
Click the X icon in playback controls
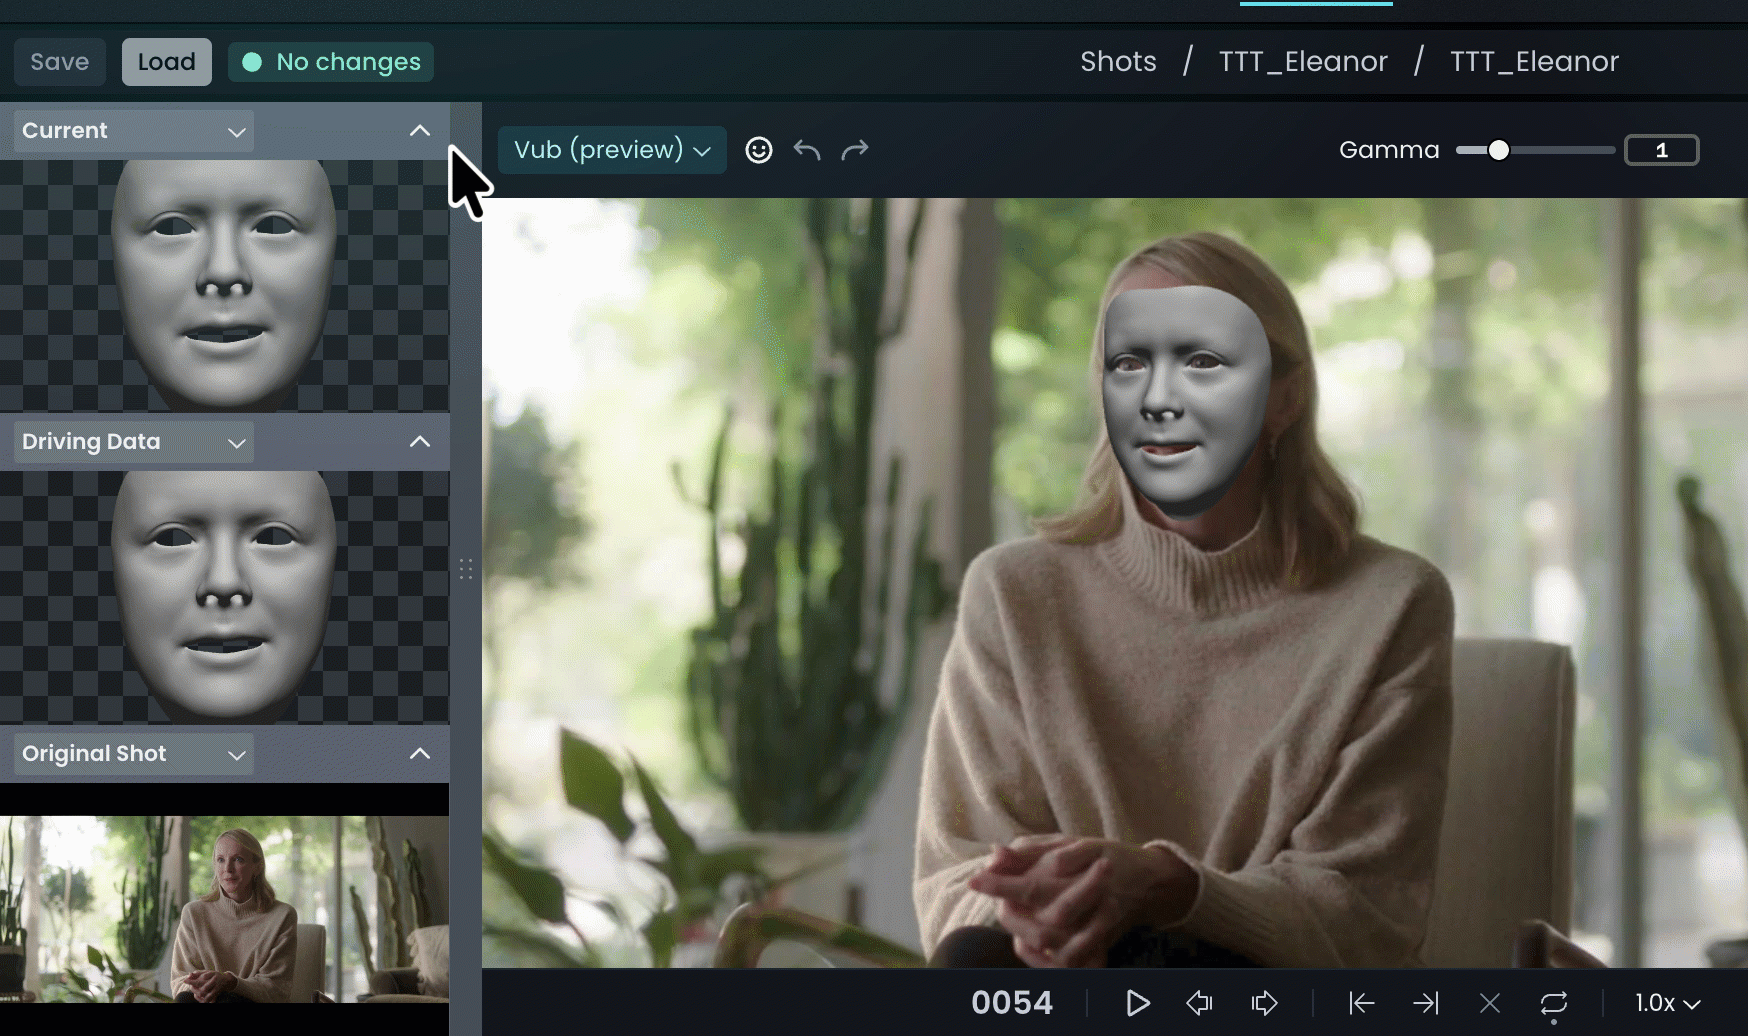click(x=1490, y=1003)
